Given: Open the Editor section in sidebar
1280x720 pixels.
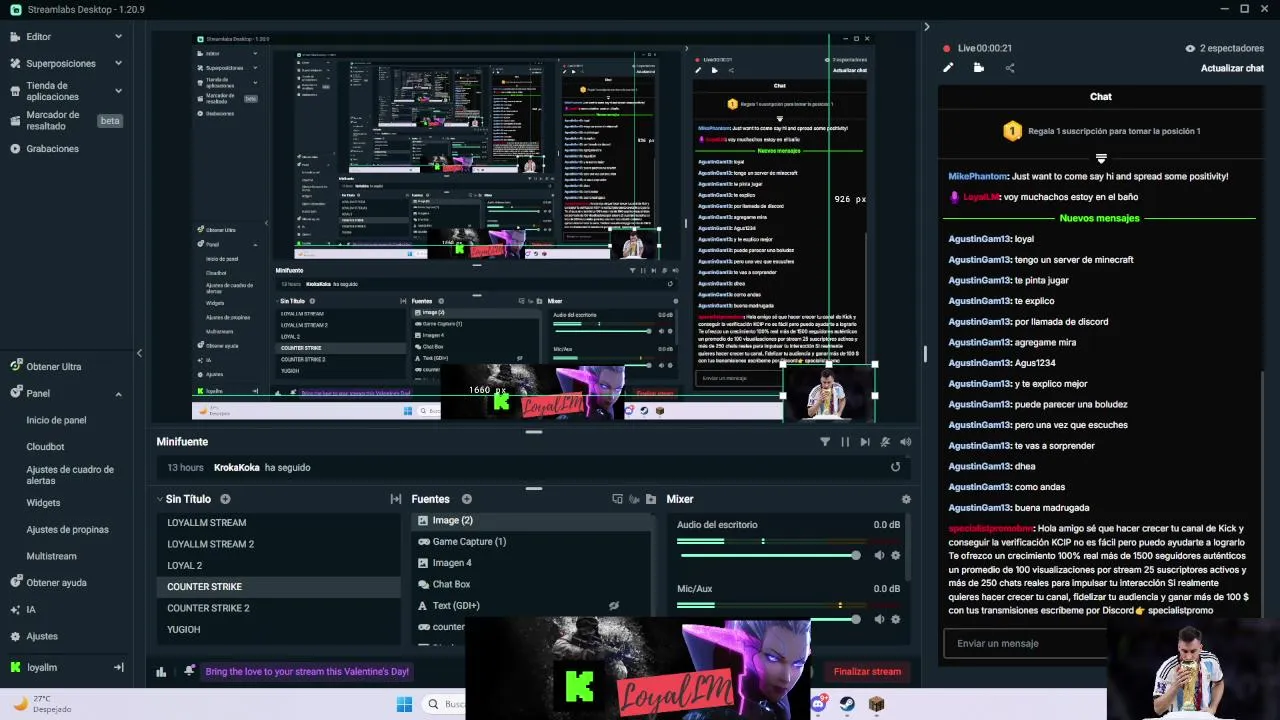Looking at the screenshot, I should click(x=38, y=37).
